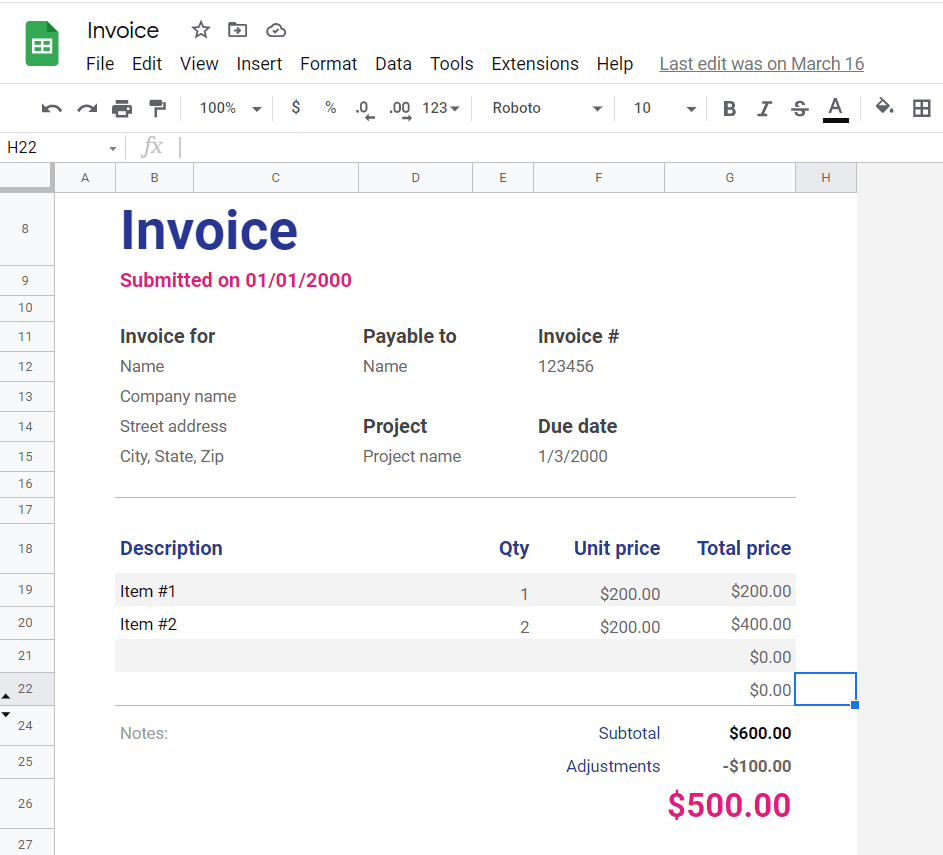Image resolution: width=943 pixels, height=855 pixels.
Task: Open the Last edit was on March 16 link
Action: [x=761, y=64]
